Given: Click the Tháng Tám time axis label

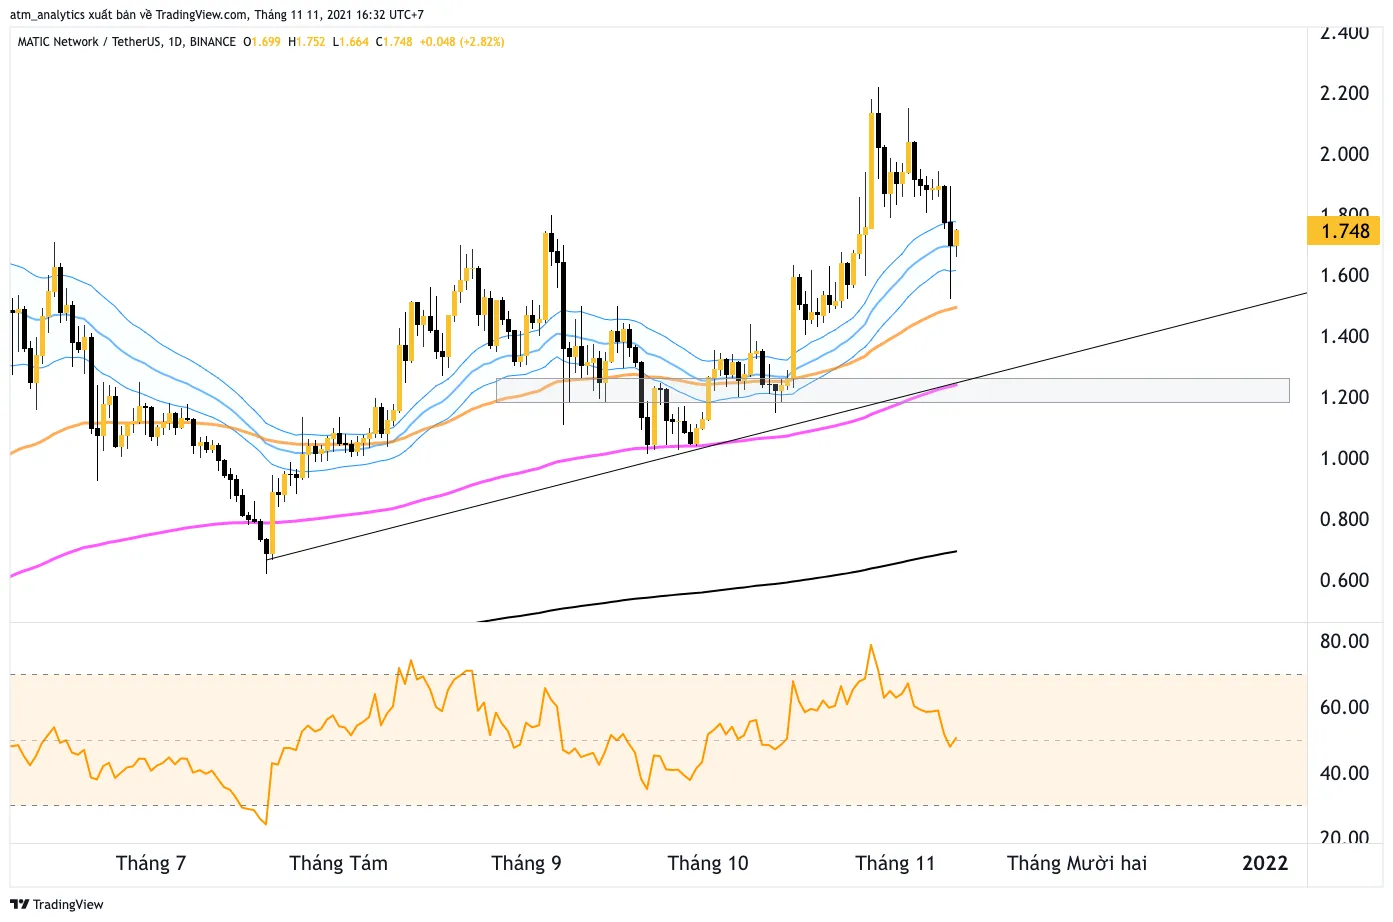Looking at the screenshot, I should pyautogui.click(x=338, y=864).
